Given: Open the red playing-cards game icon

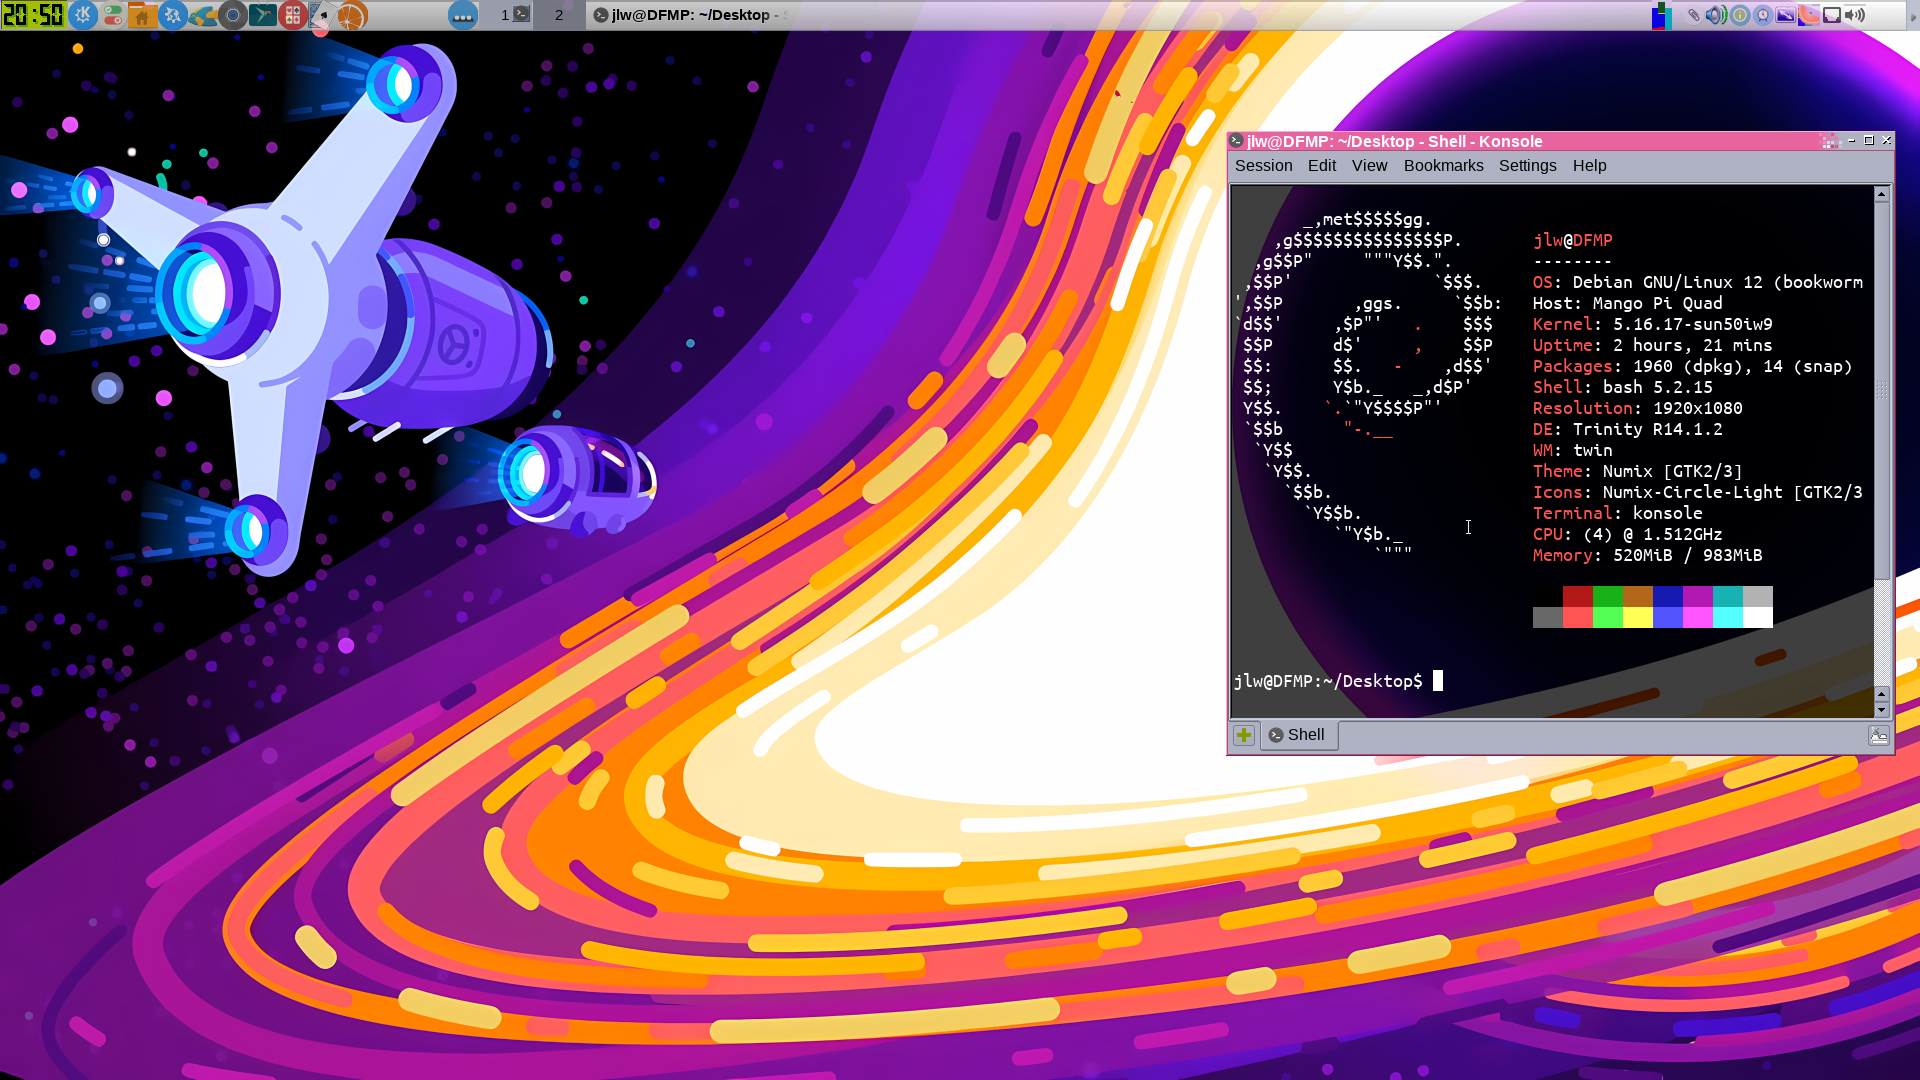Looking at the screenshot, I should coord(292,15).
